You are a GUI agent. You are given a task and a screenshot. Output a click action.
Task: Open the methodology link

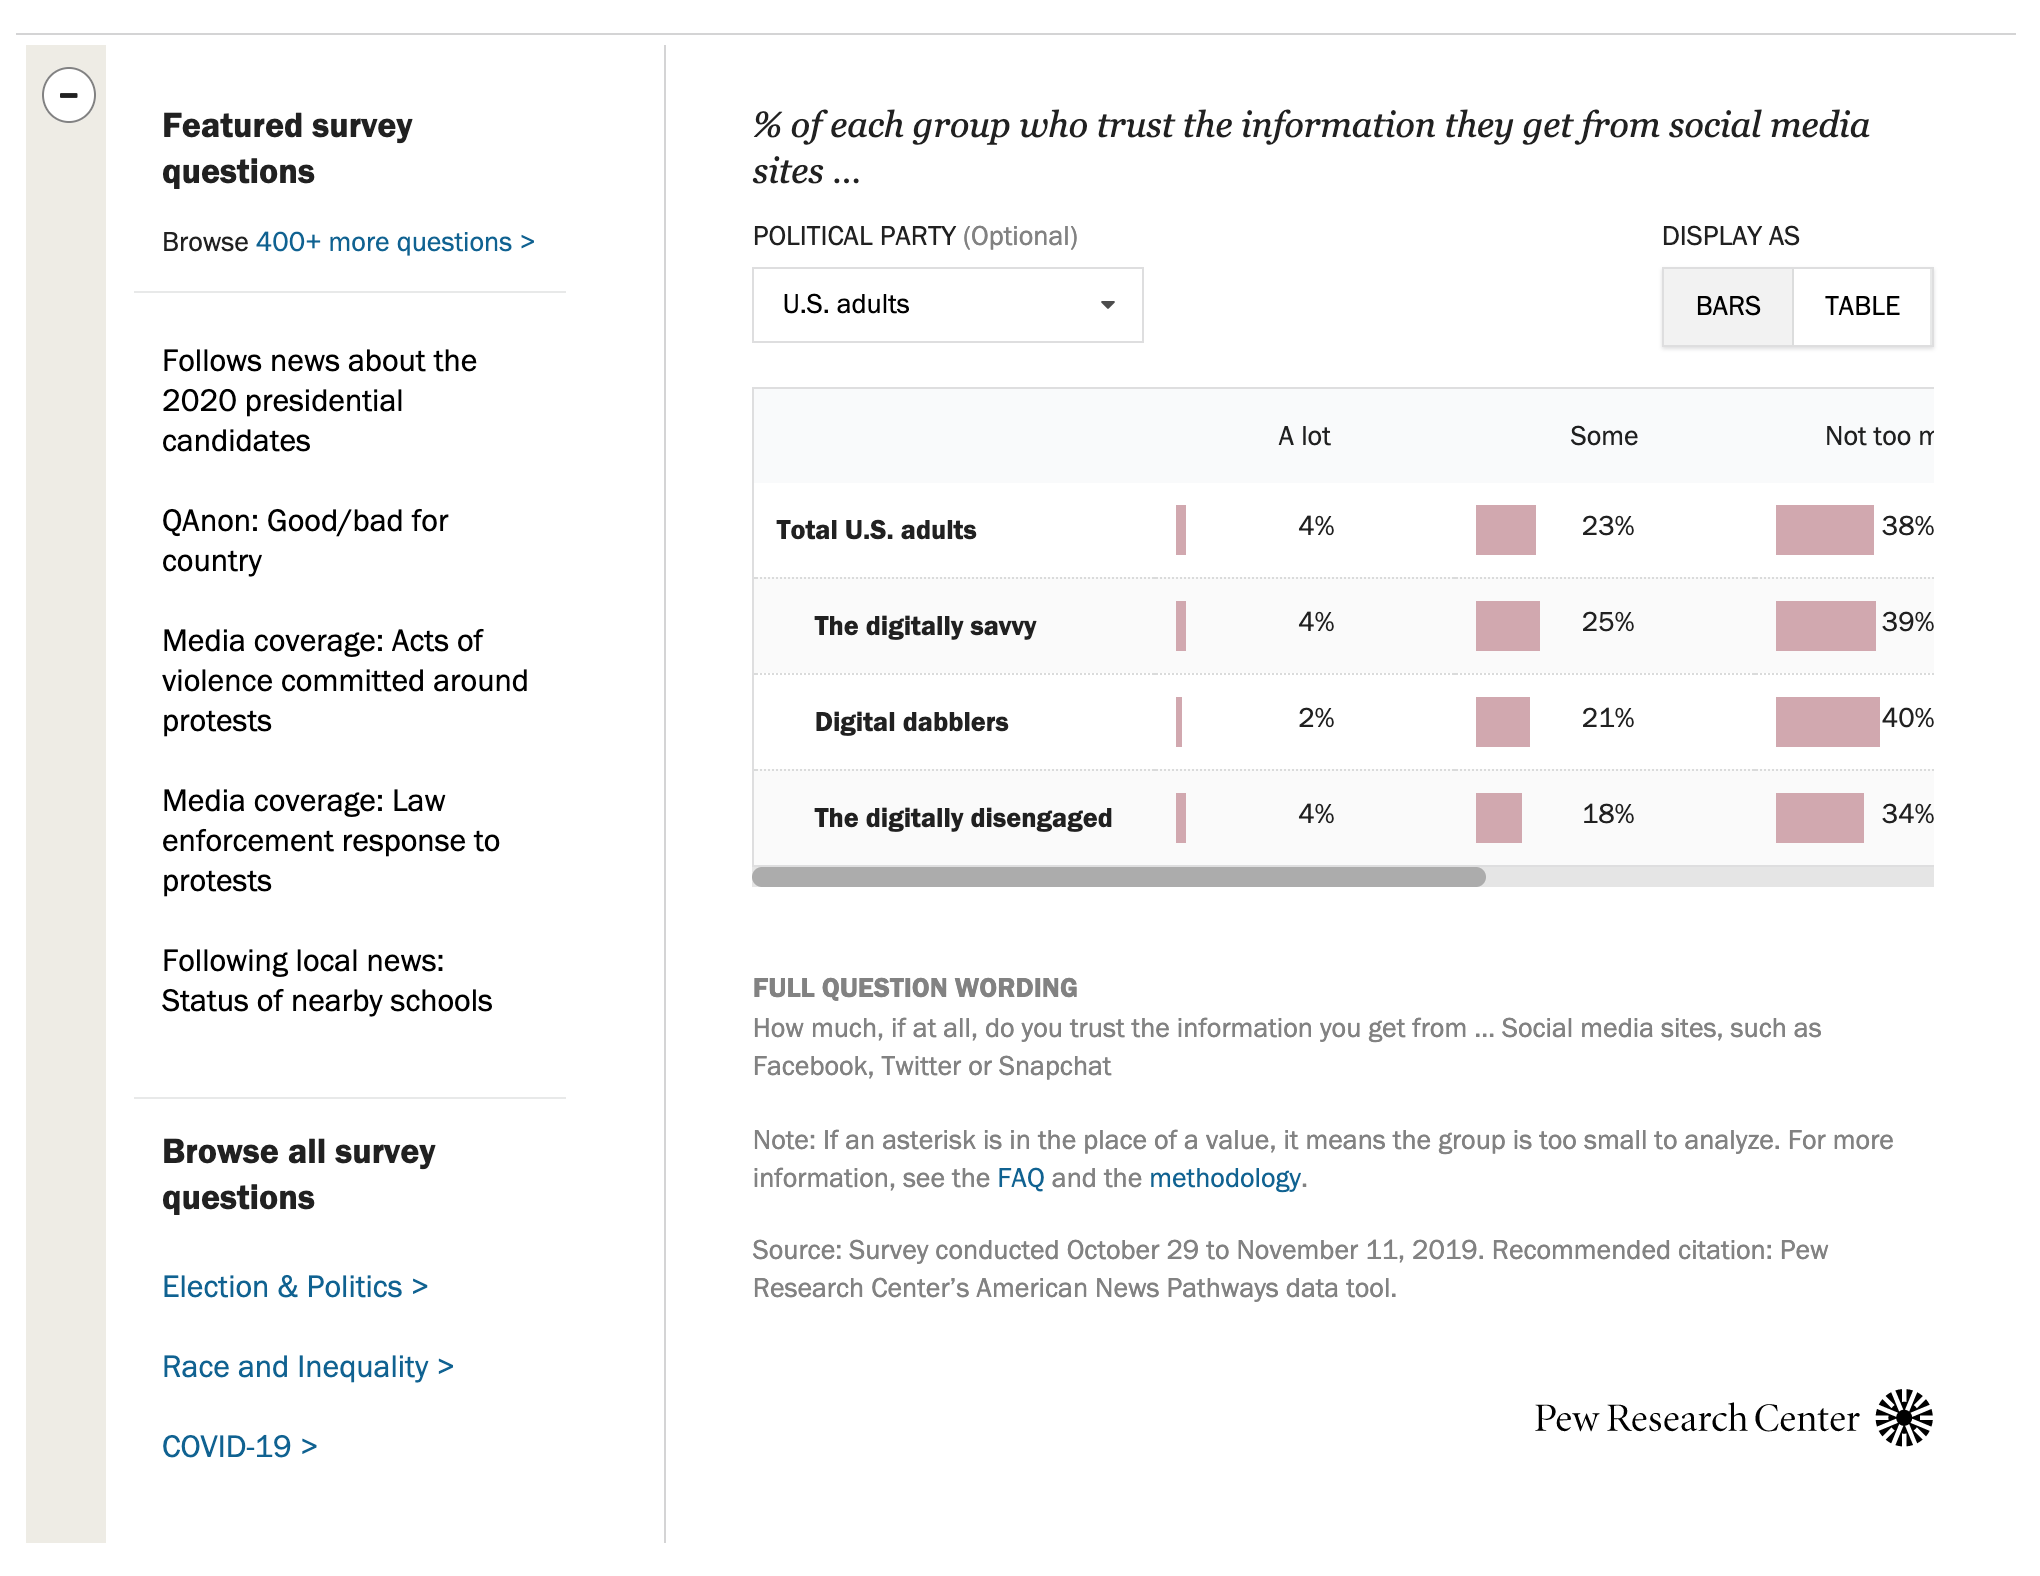tap(1222, 1178)
